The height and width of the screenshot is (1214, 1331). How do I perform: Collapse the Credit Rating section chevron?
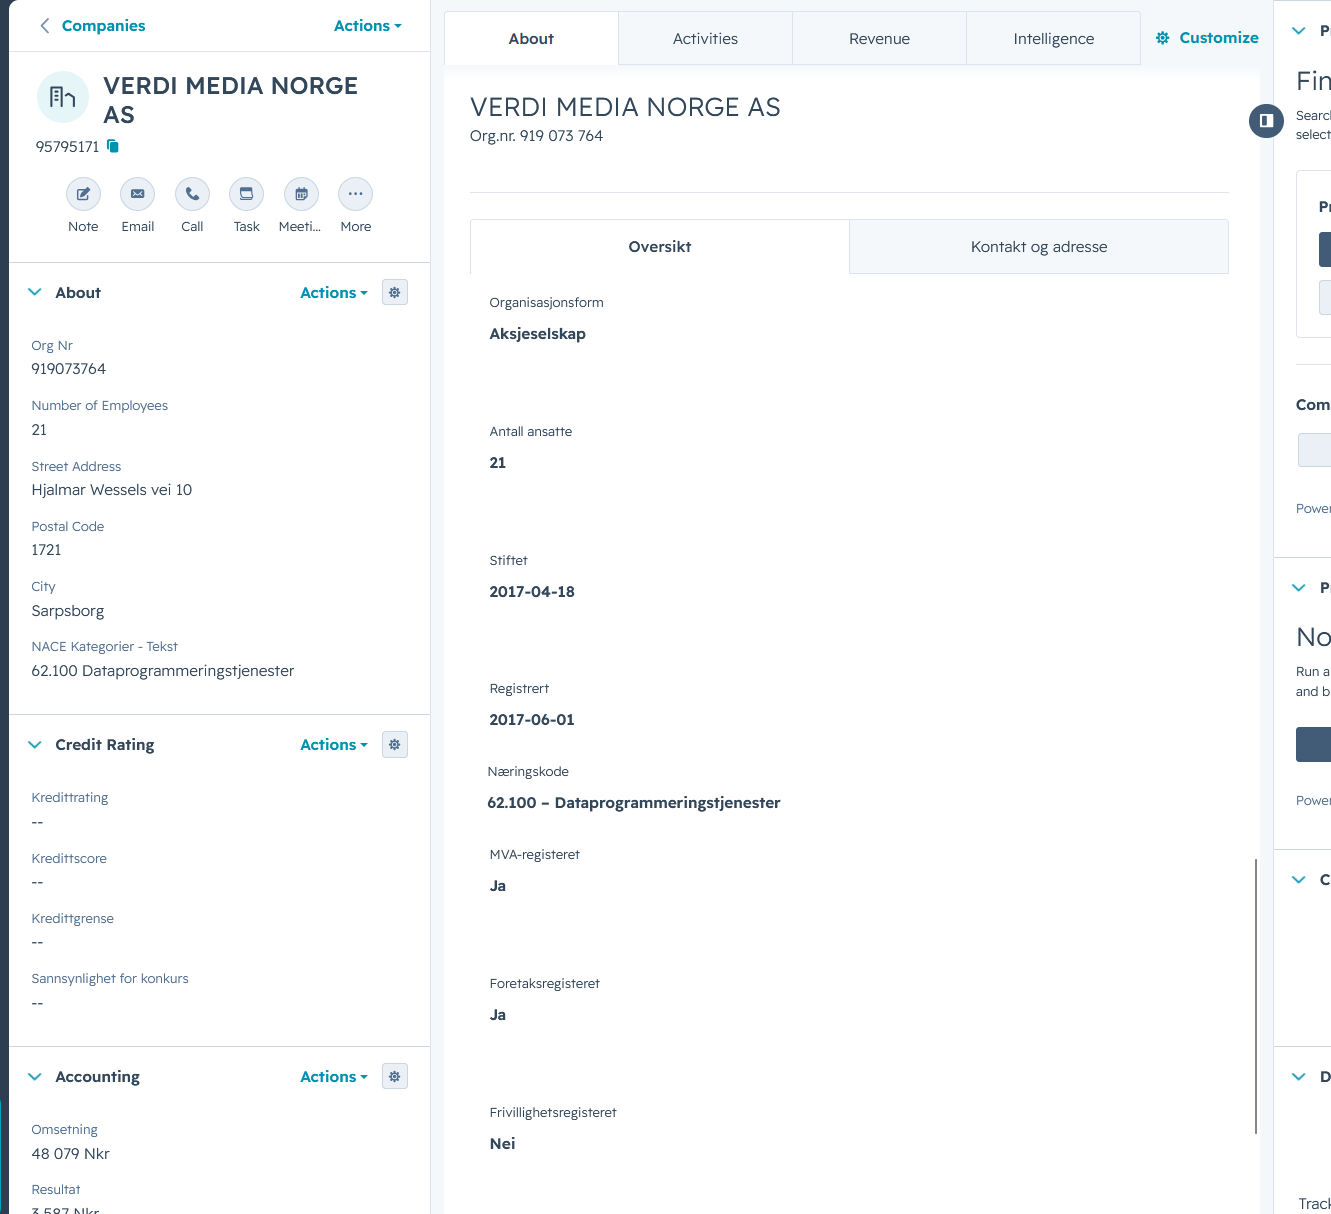(x=35, y=745)
